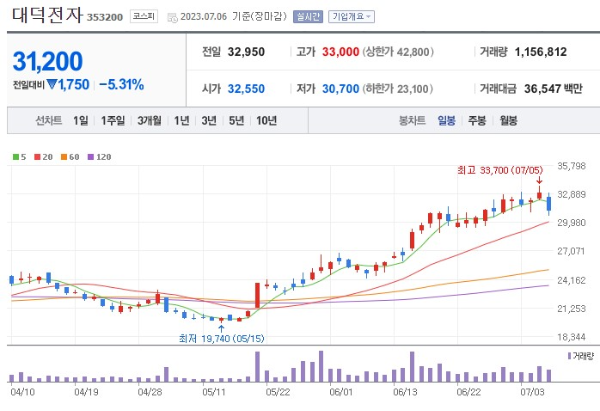
Task: Click the 봉차트 label
Action: click(412, 121)
